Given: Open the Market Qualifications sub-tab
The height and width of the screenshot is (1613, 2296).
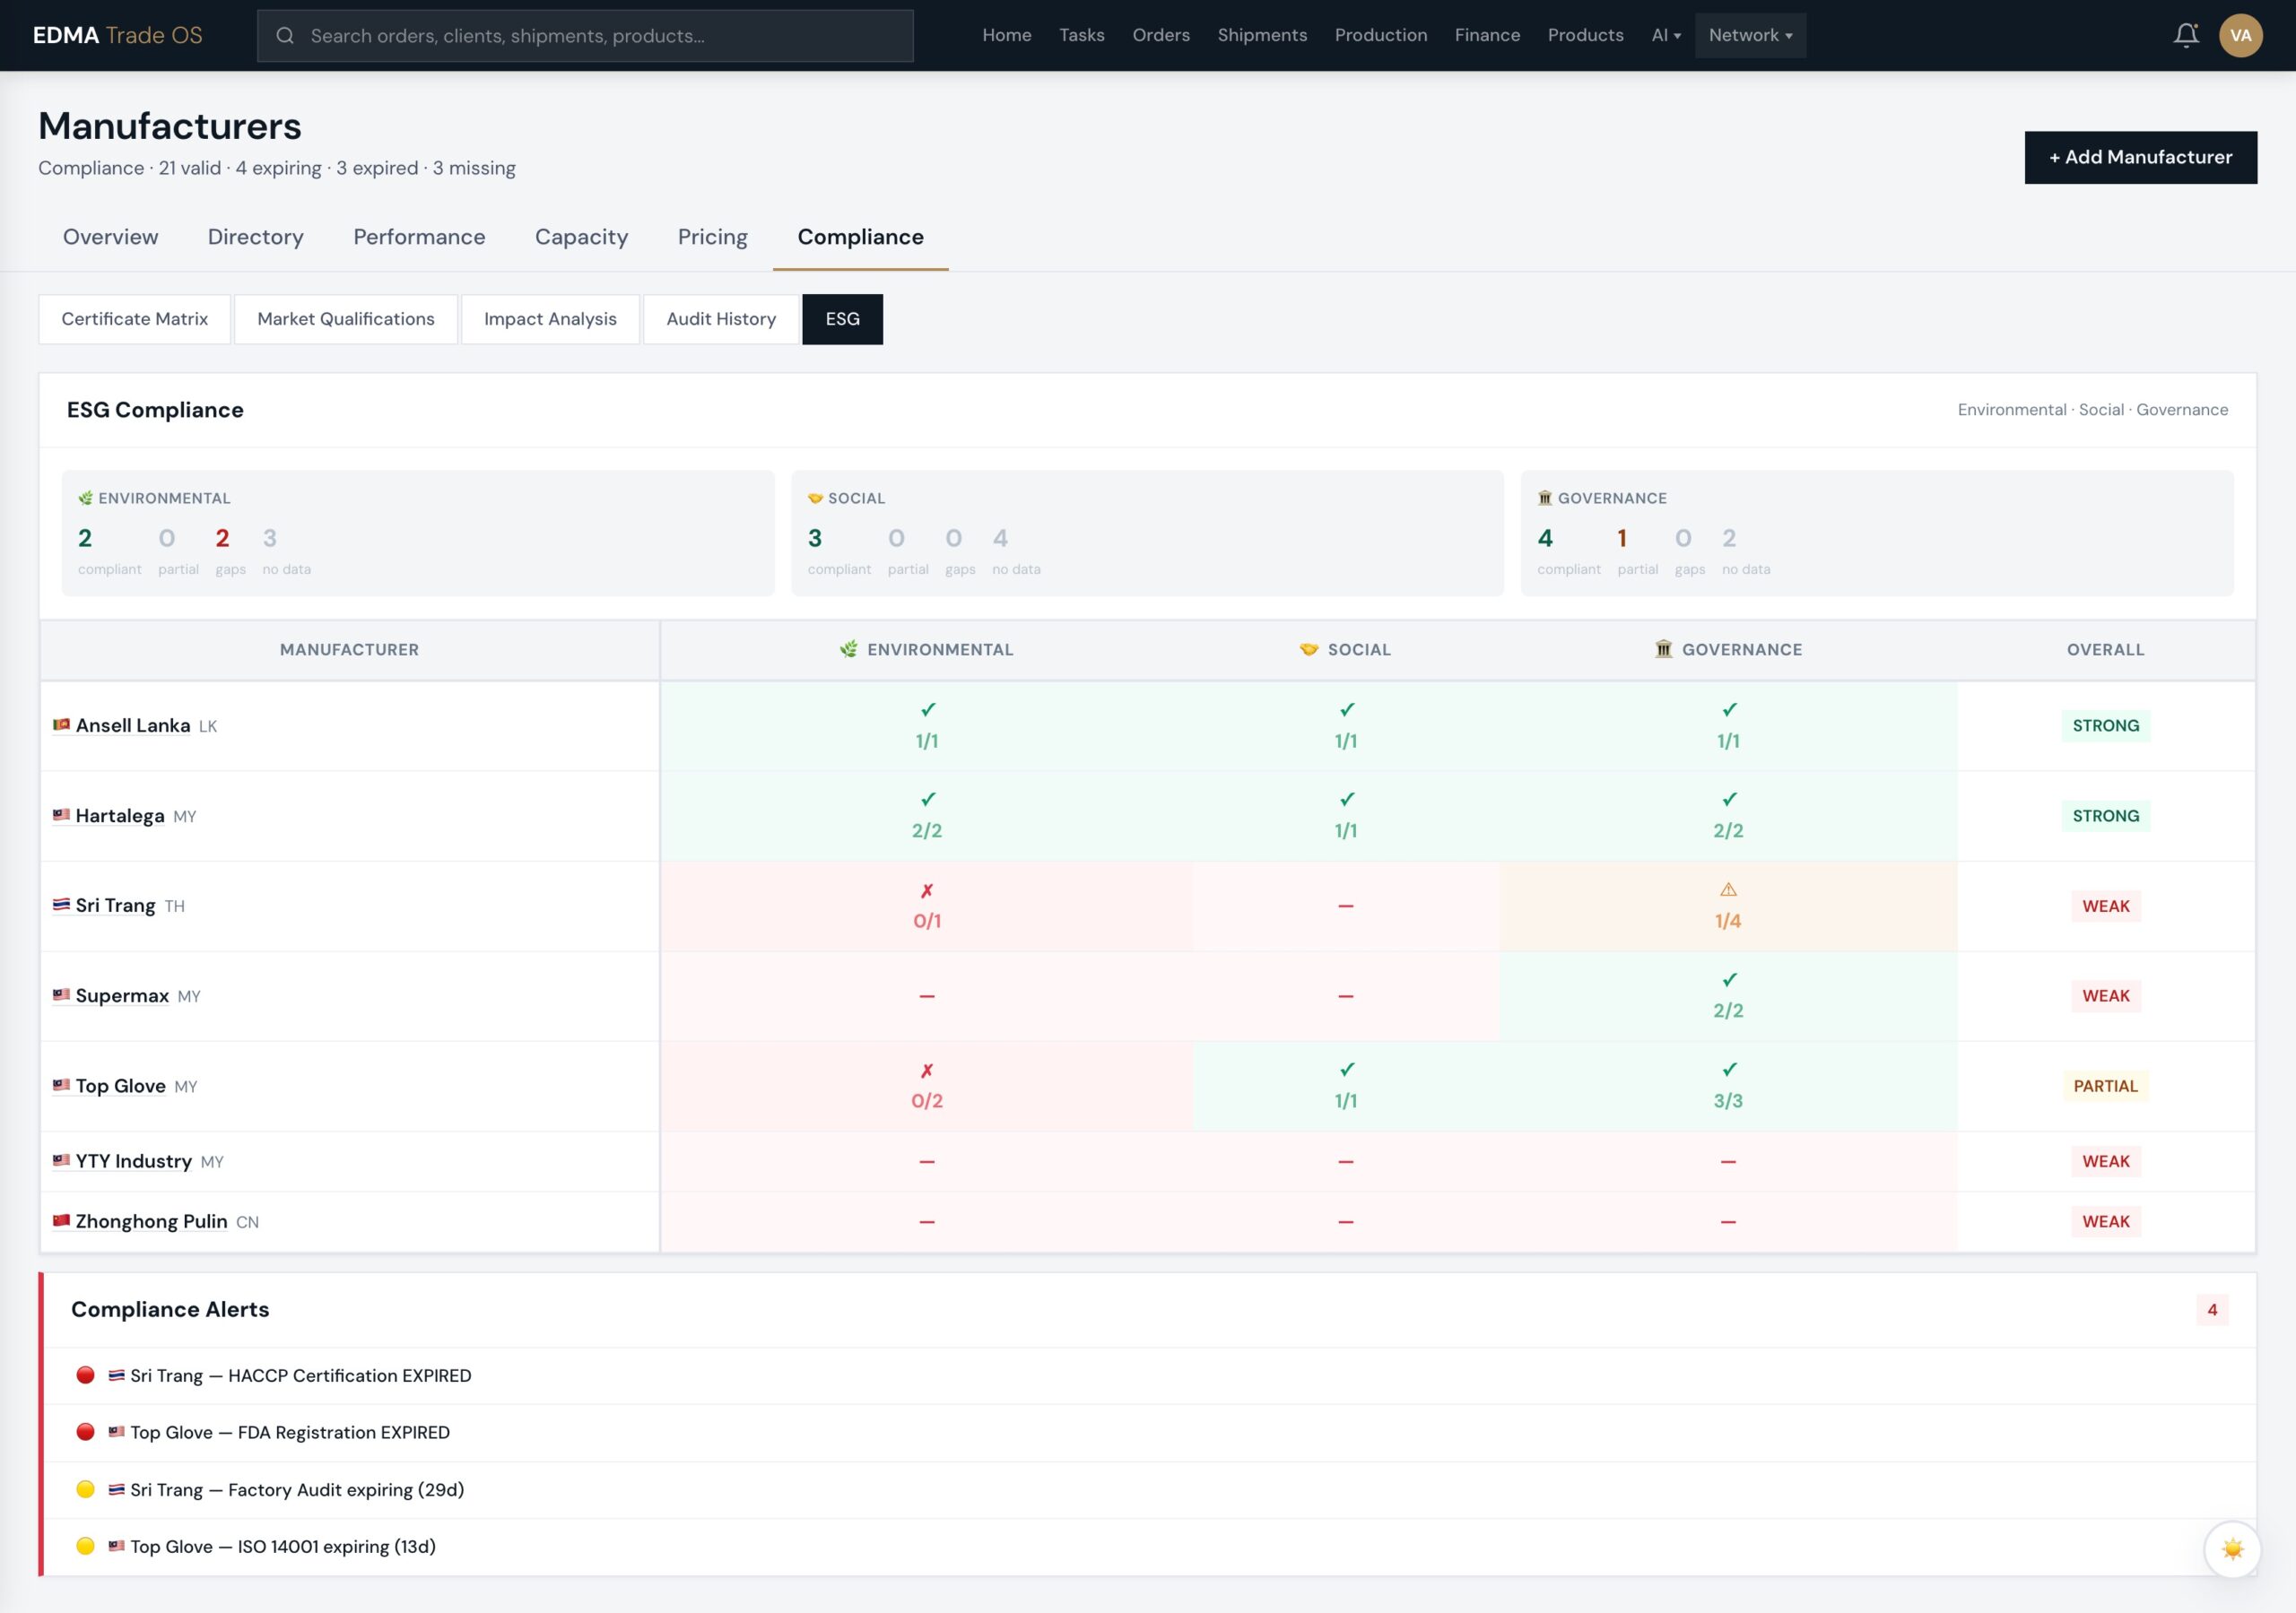Looking at the screenshot, I should [346, 319].
